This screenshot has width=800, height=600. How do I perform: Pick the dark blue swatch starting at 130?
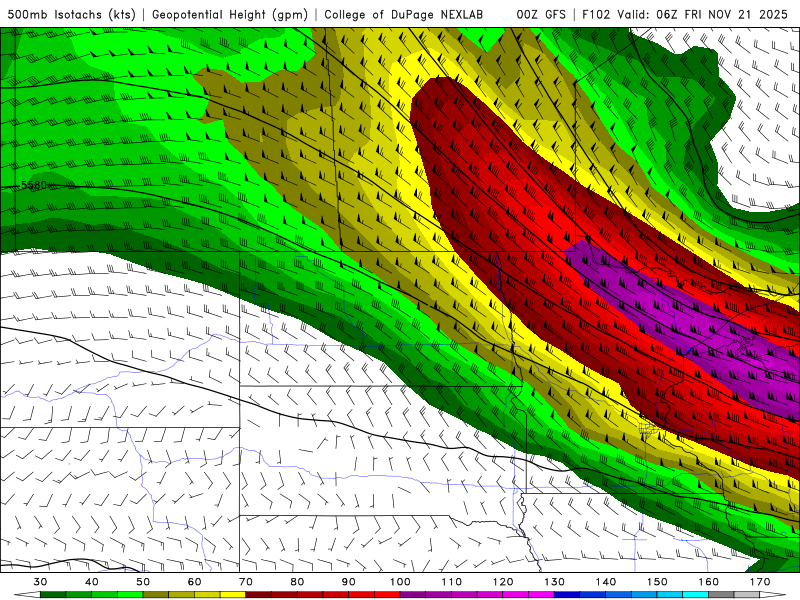click(x=567, y=595)
